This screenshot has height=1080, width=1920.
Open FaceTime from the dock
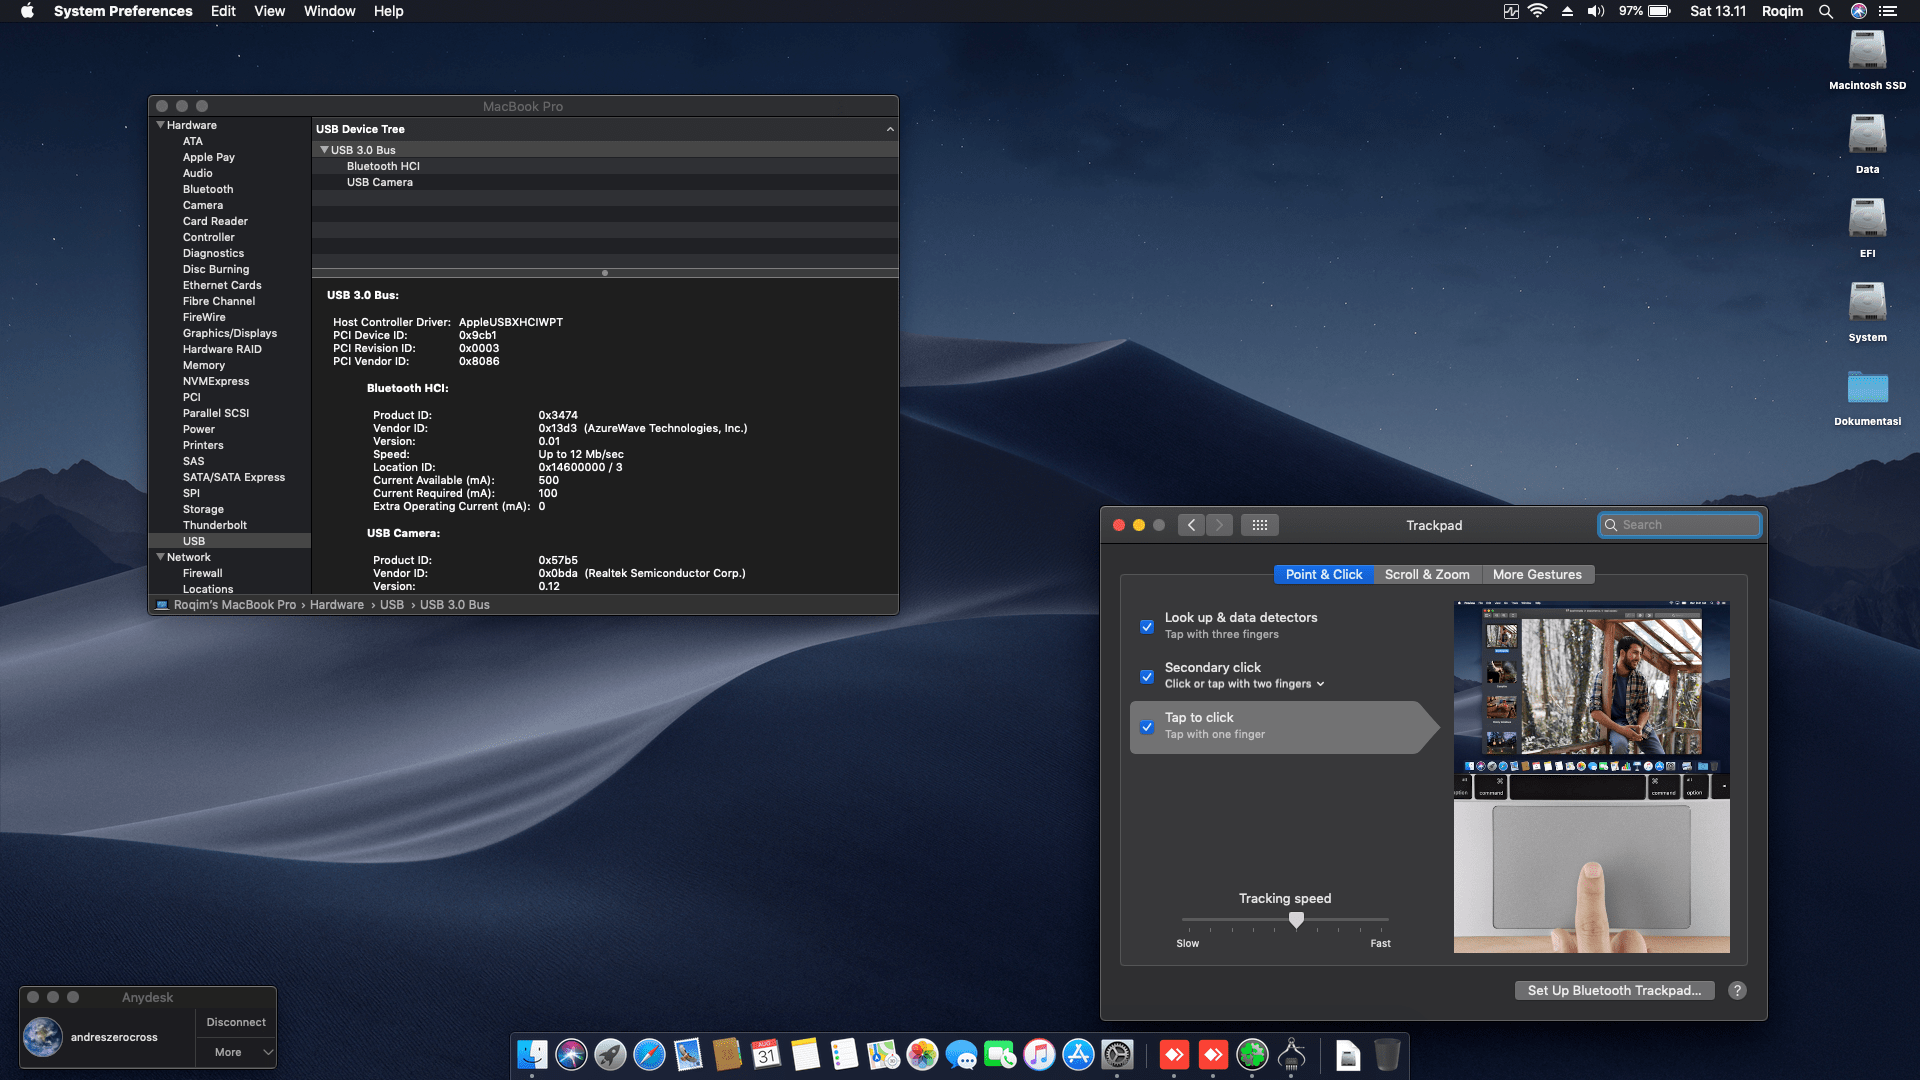[x=1000, y=1054]
